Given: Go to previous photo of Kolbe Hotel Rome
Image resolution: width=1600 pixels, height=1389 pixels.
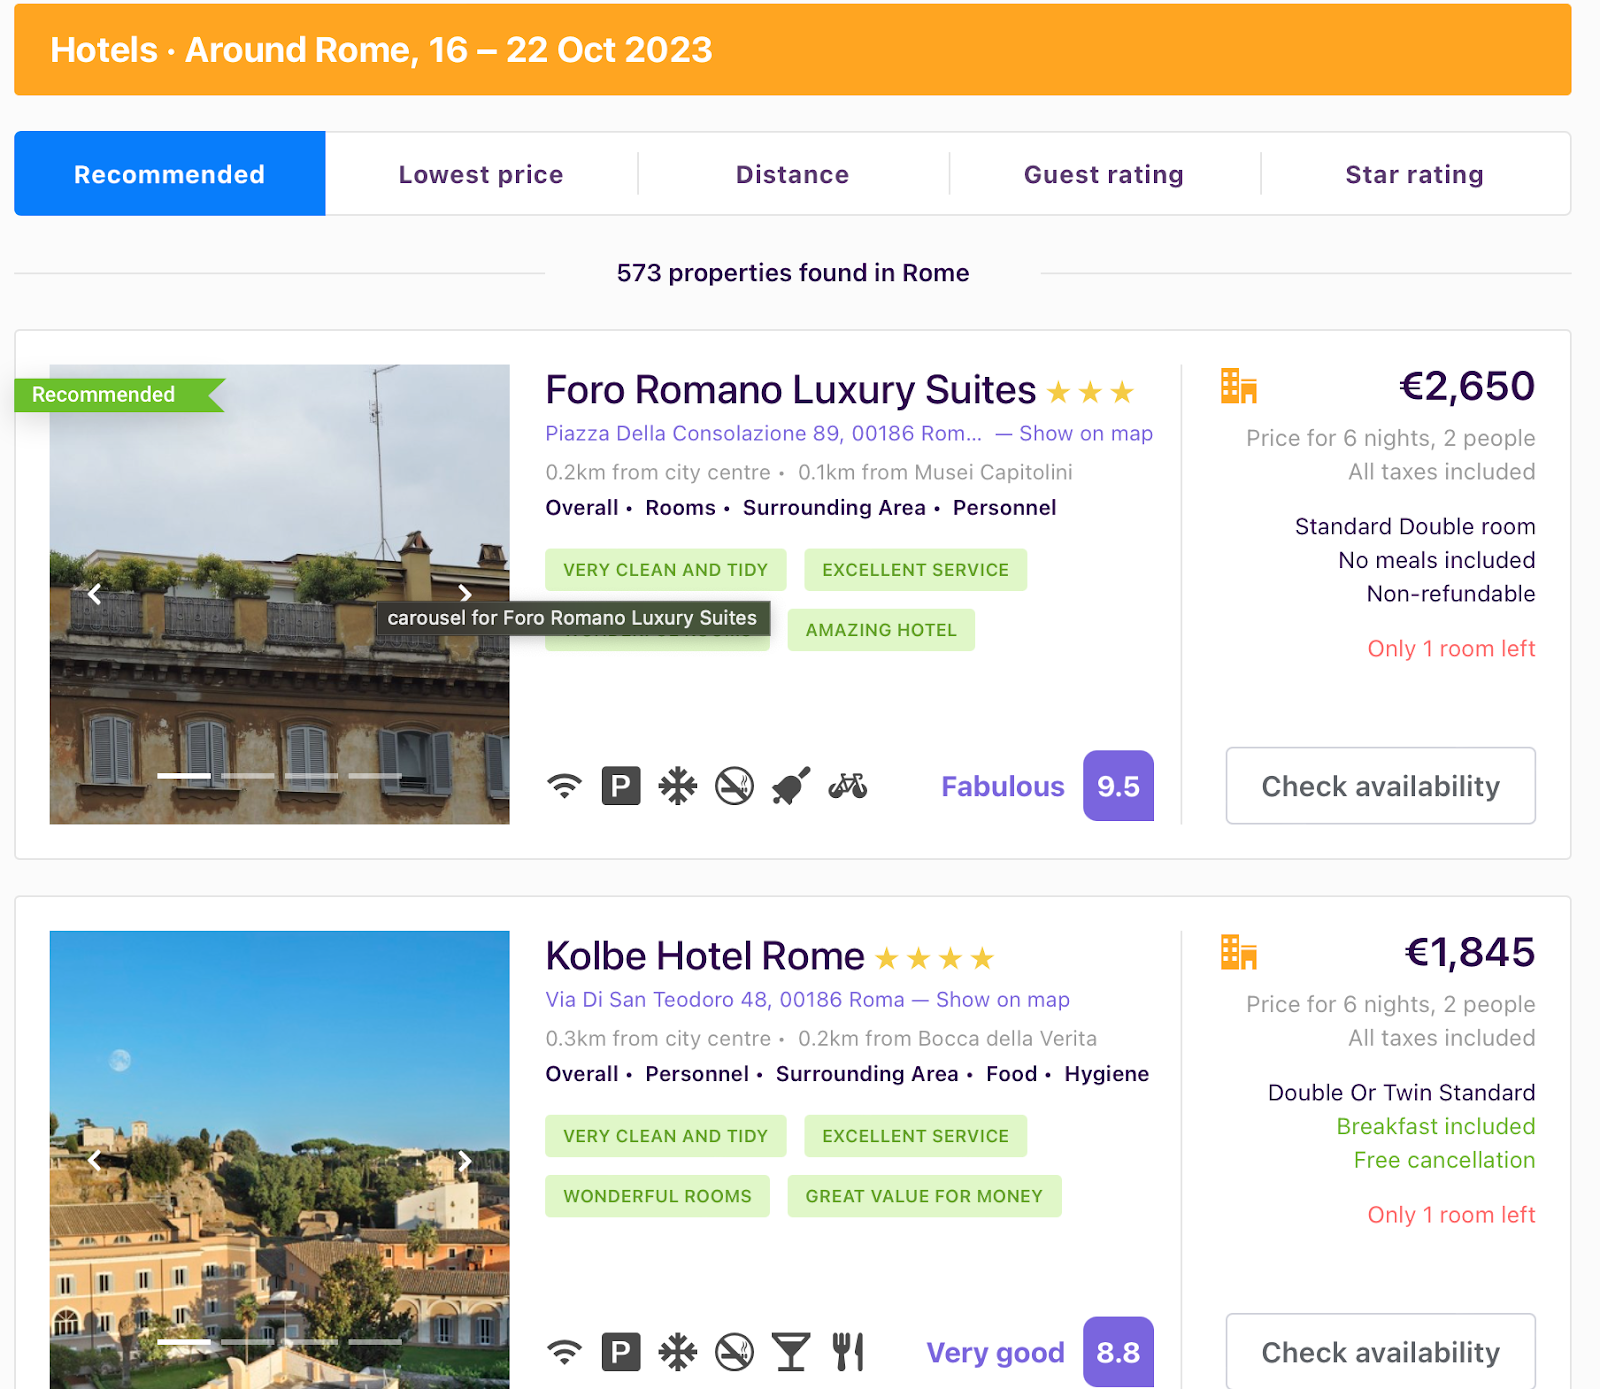Looking at the screenshot, I should click(95, 1160).
